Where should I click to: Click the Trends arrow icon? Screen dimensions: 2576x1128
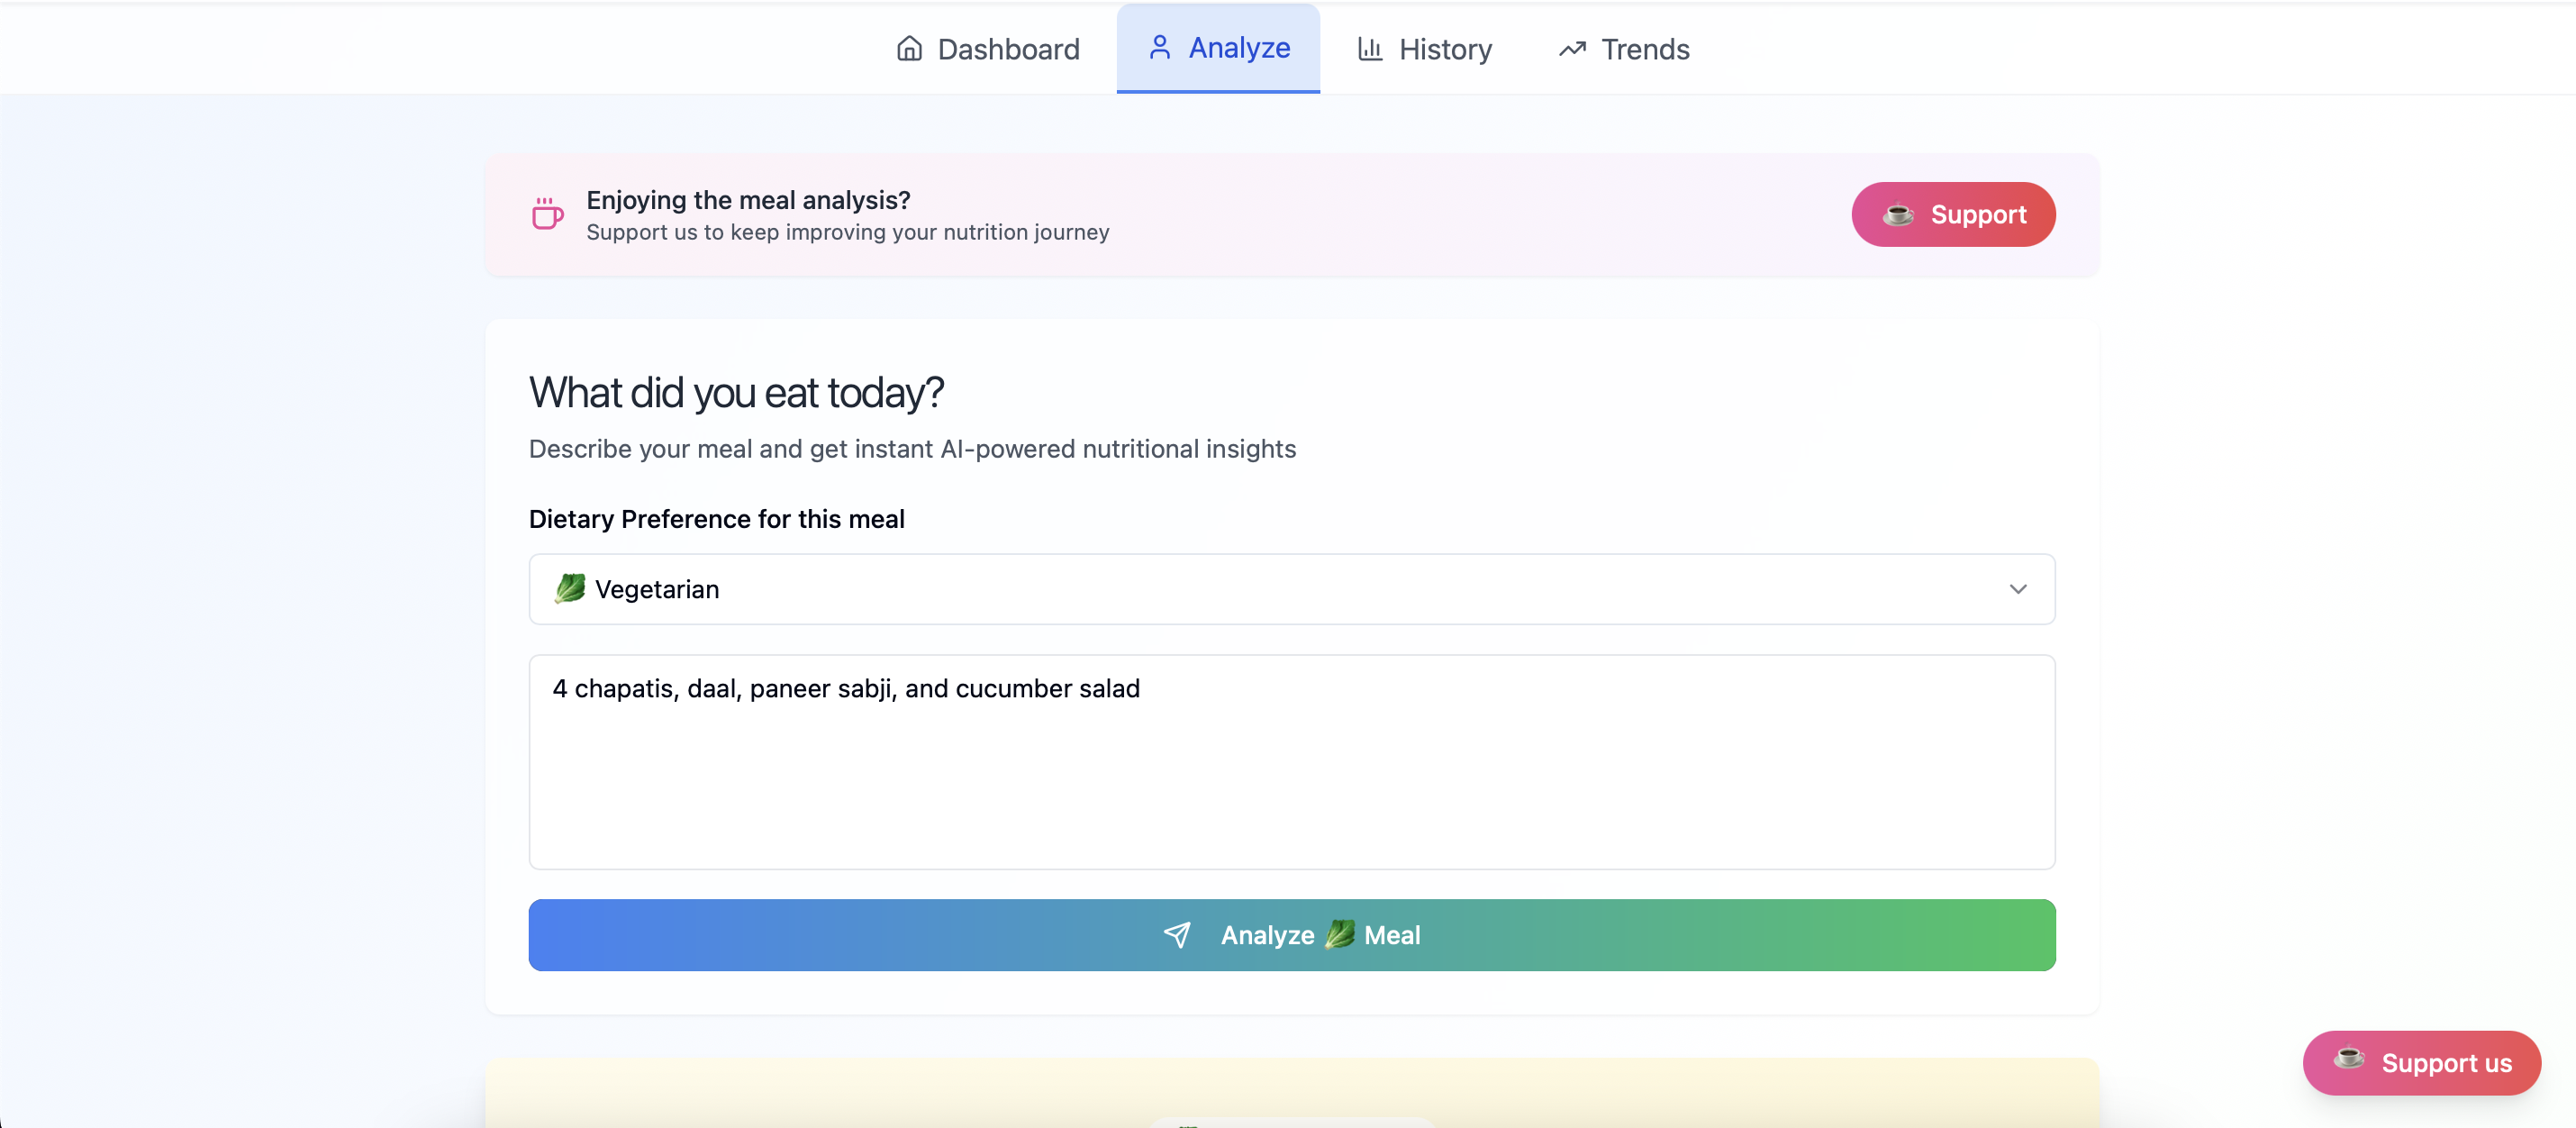pyautogui.click(x=1572, y=49)
